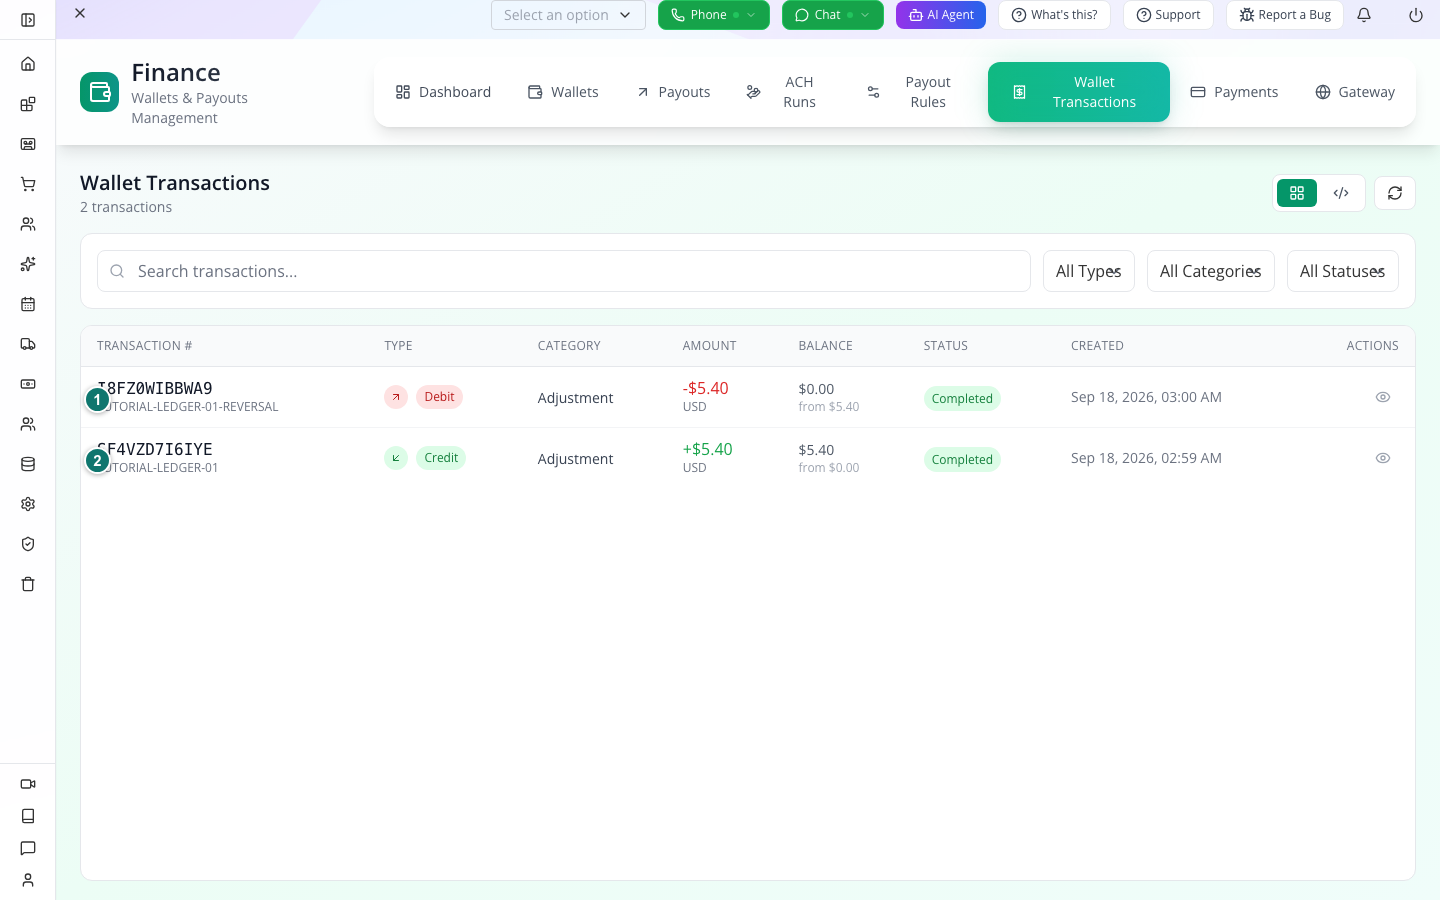Viewport: 1440px width, 900px height.
Task: Open the shield security sidebar icon
Action: pos(28,544)
